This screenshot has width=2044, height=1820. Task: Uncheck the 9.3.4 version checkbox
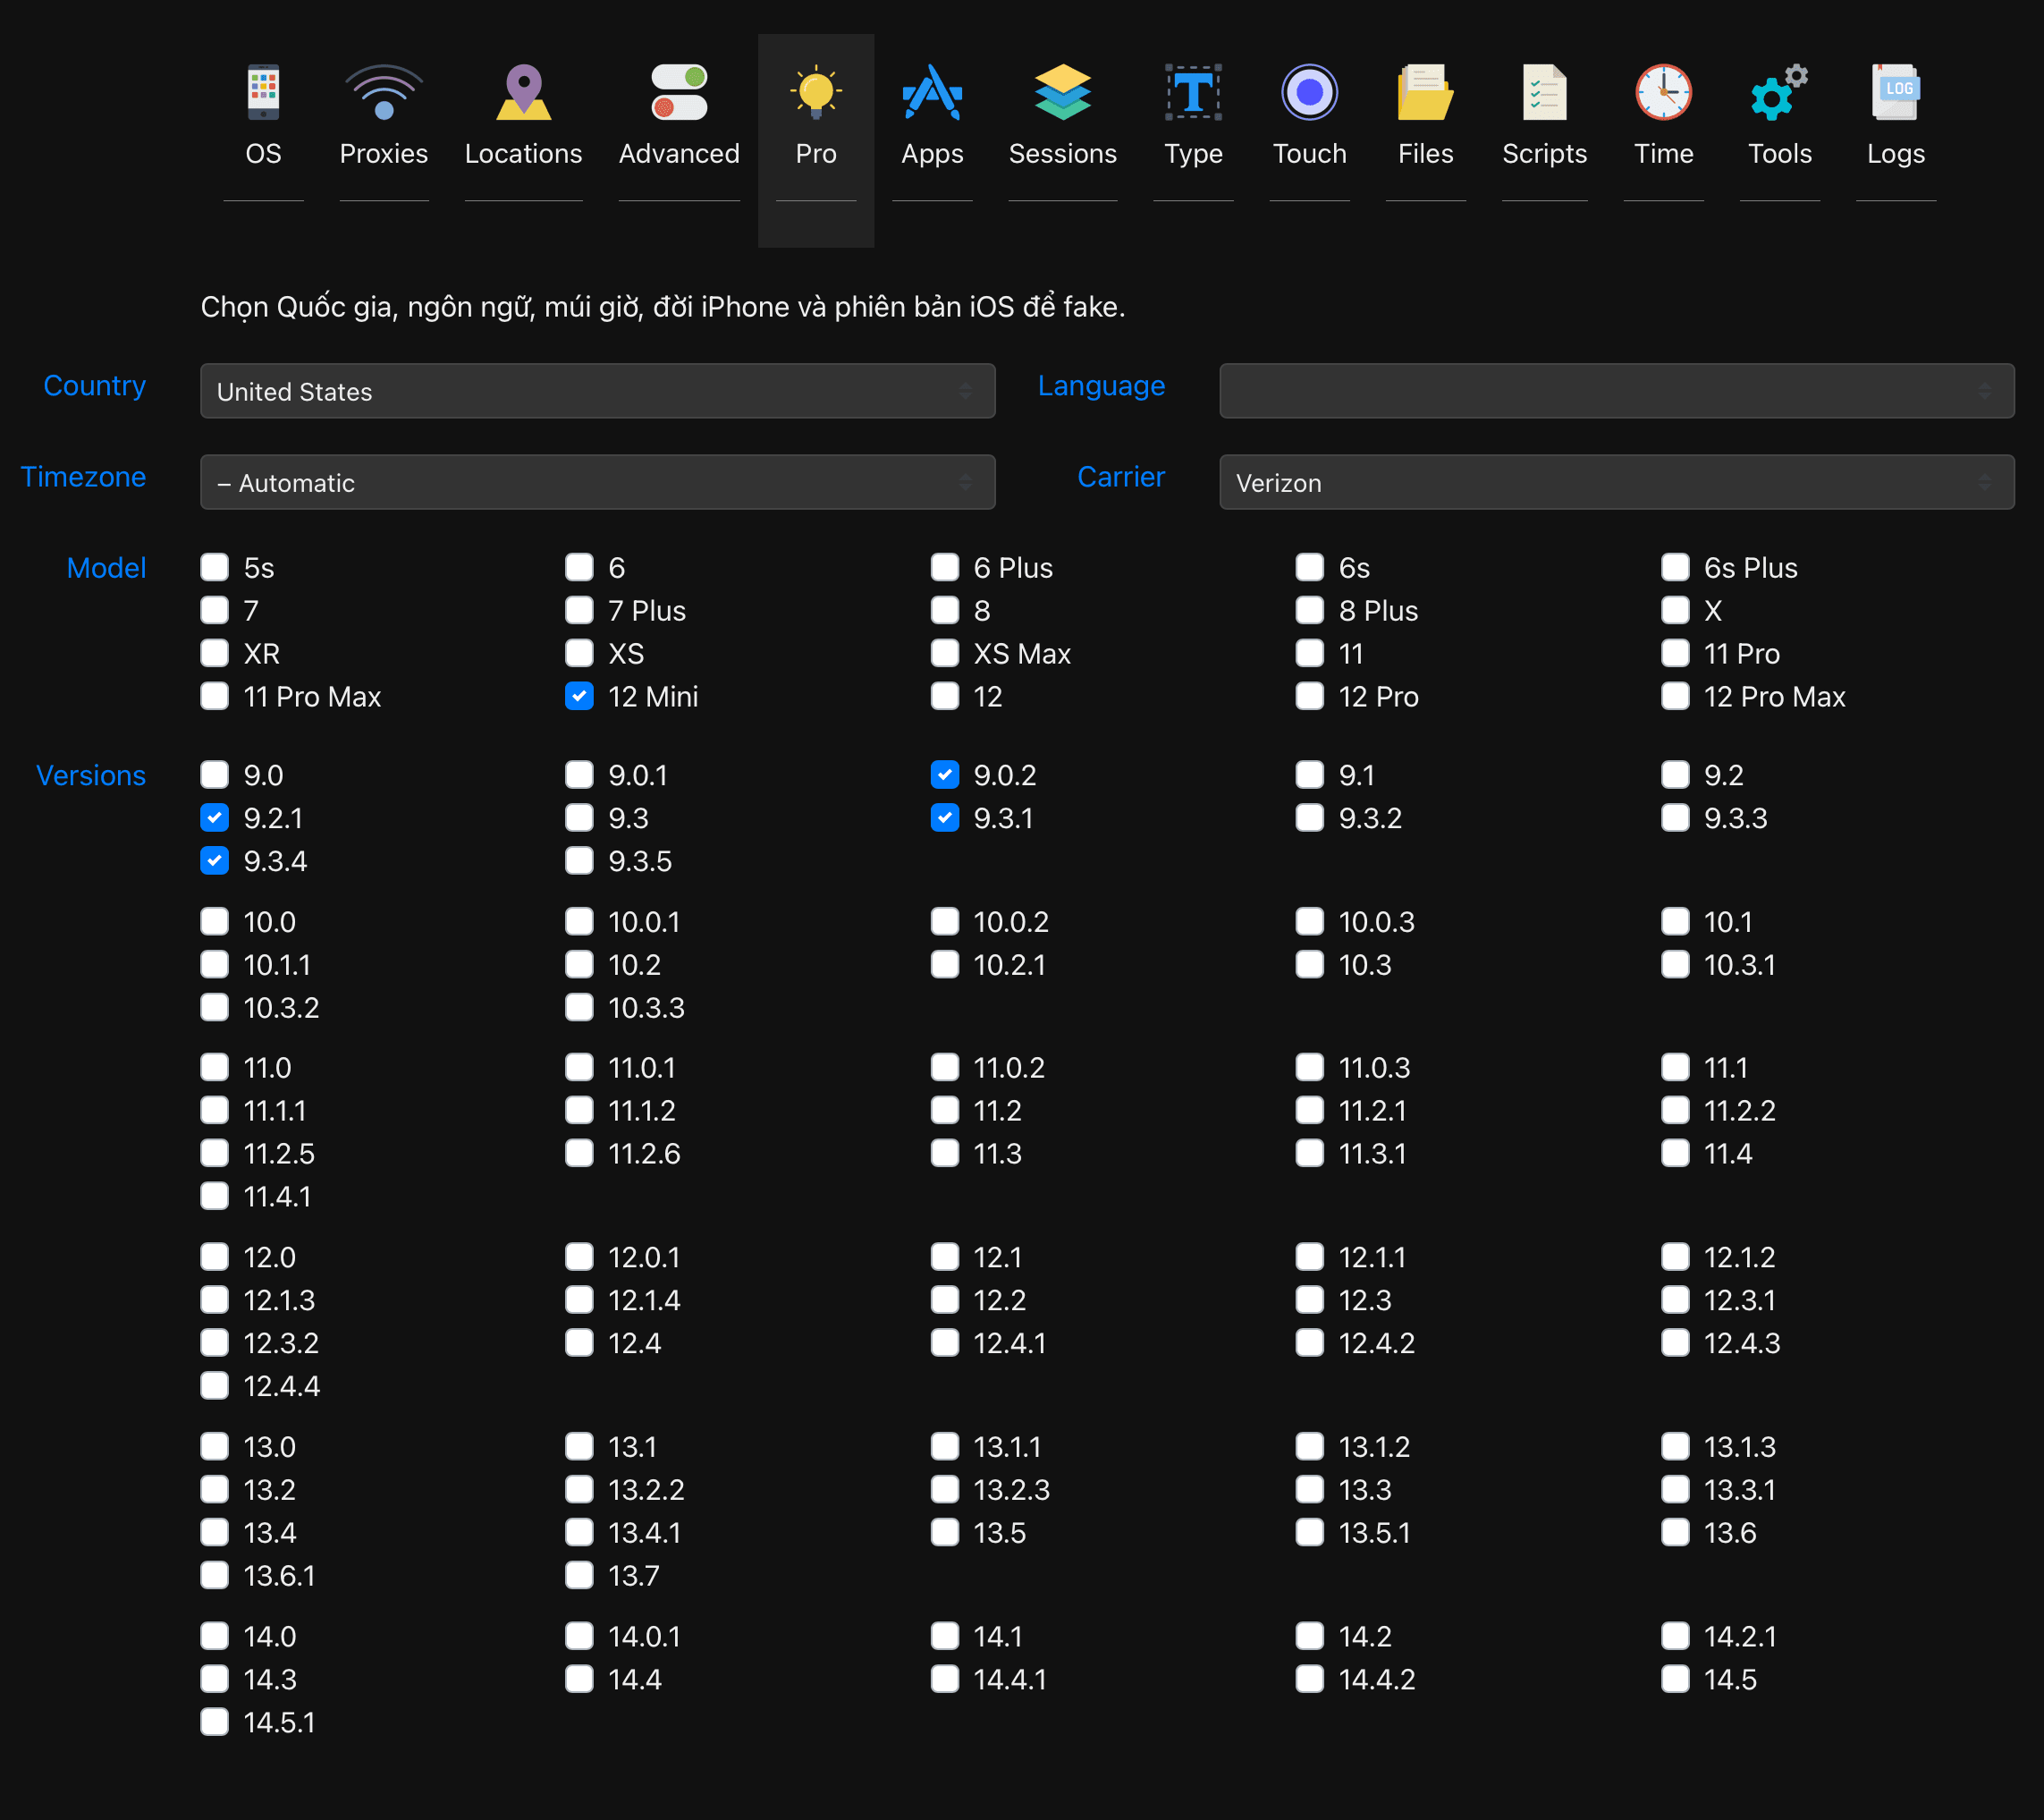(214, 860)
